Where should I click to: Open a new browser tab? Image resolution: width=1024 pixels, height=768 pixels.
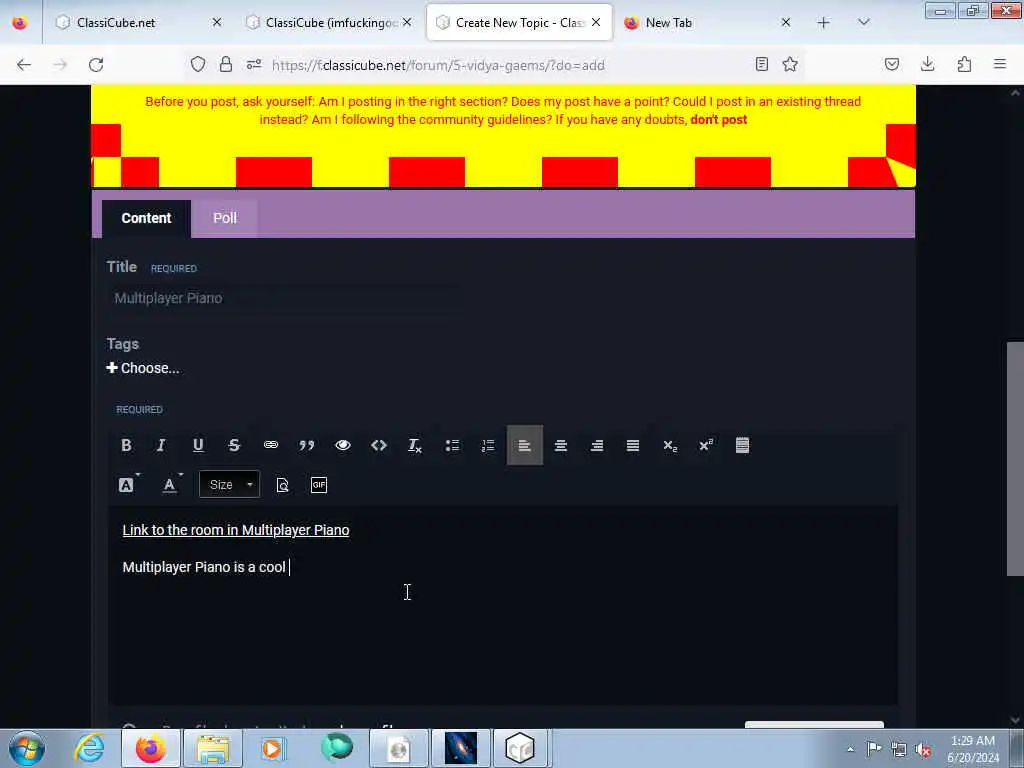(x=824, y=23)
